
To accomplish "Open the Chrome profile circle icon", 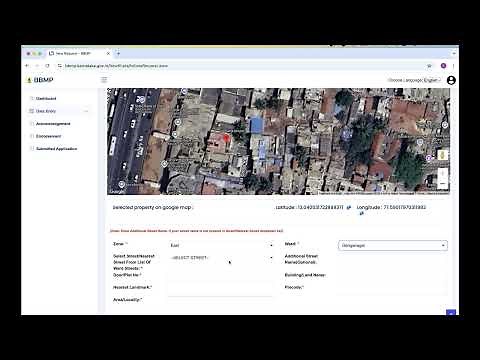I will pyautogui.click(x=443, y=66).
